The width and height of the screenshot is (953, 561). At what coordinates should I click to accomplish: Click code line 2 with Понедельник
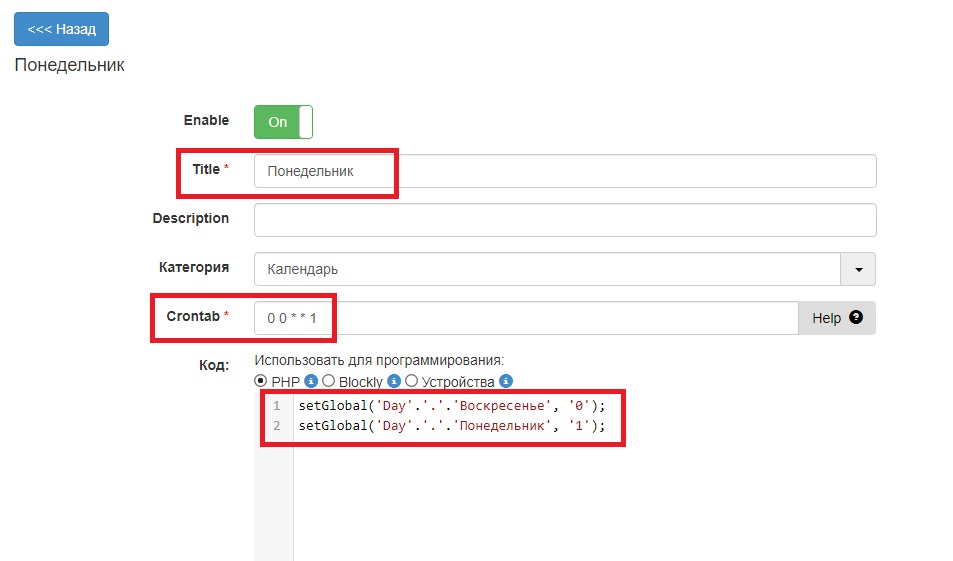tap(452, 425)
